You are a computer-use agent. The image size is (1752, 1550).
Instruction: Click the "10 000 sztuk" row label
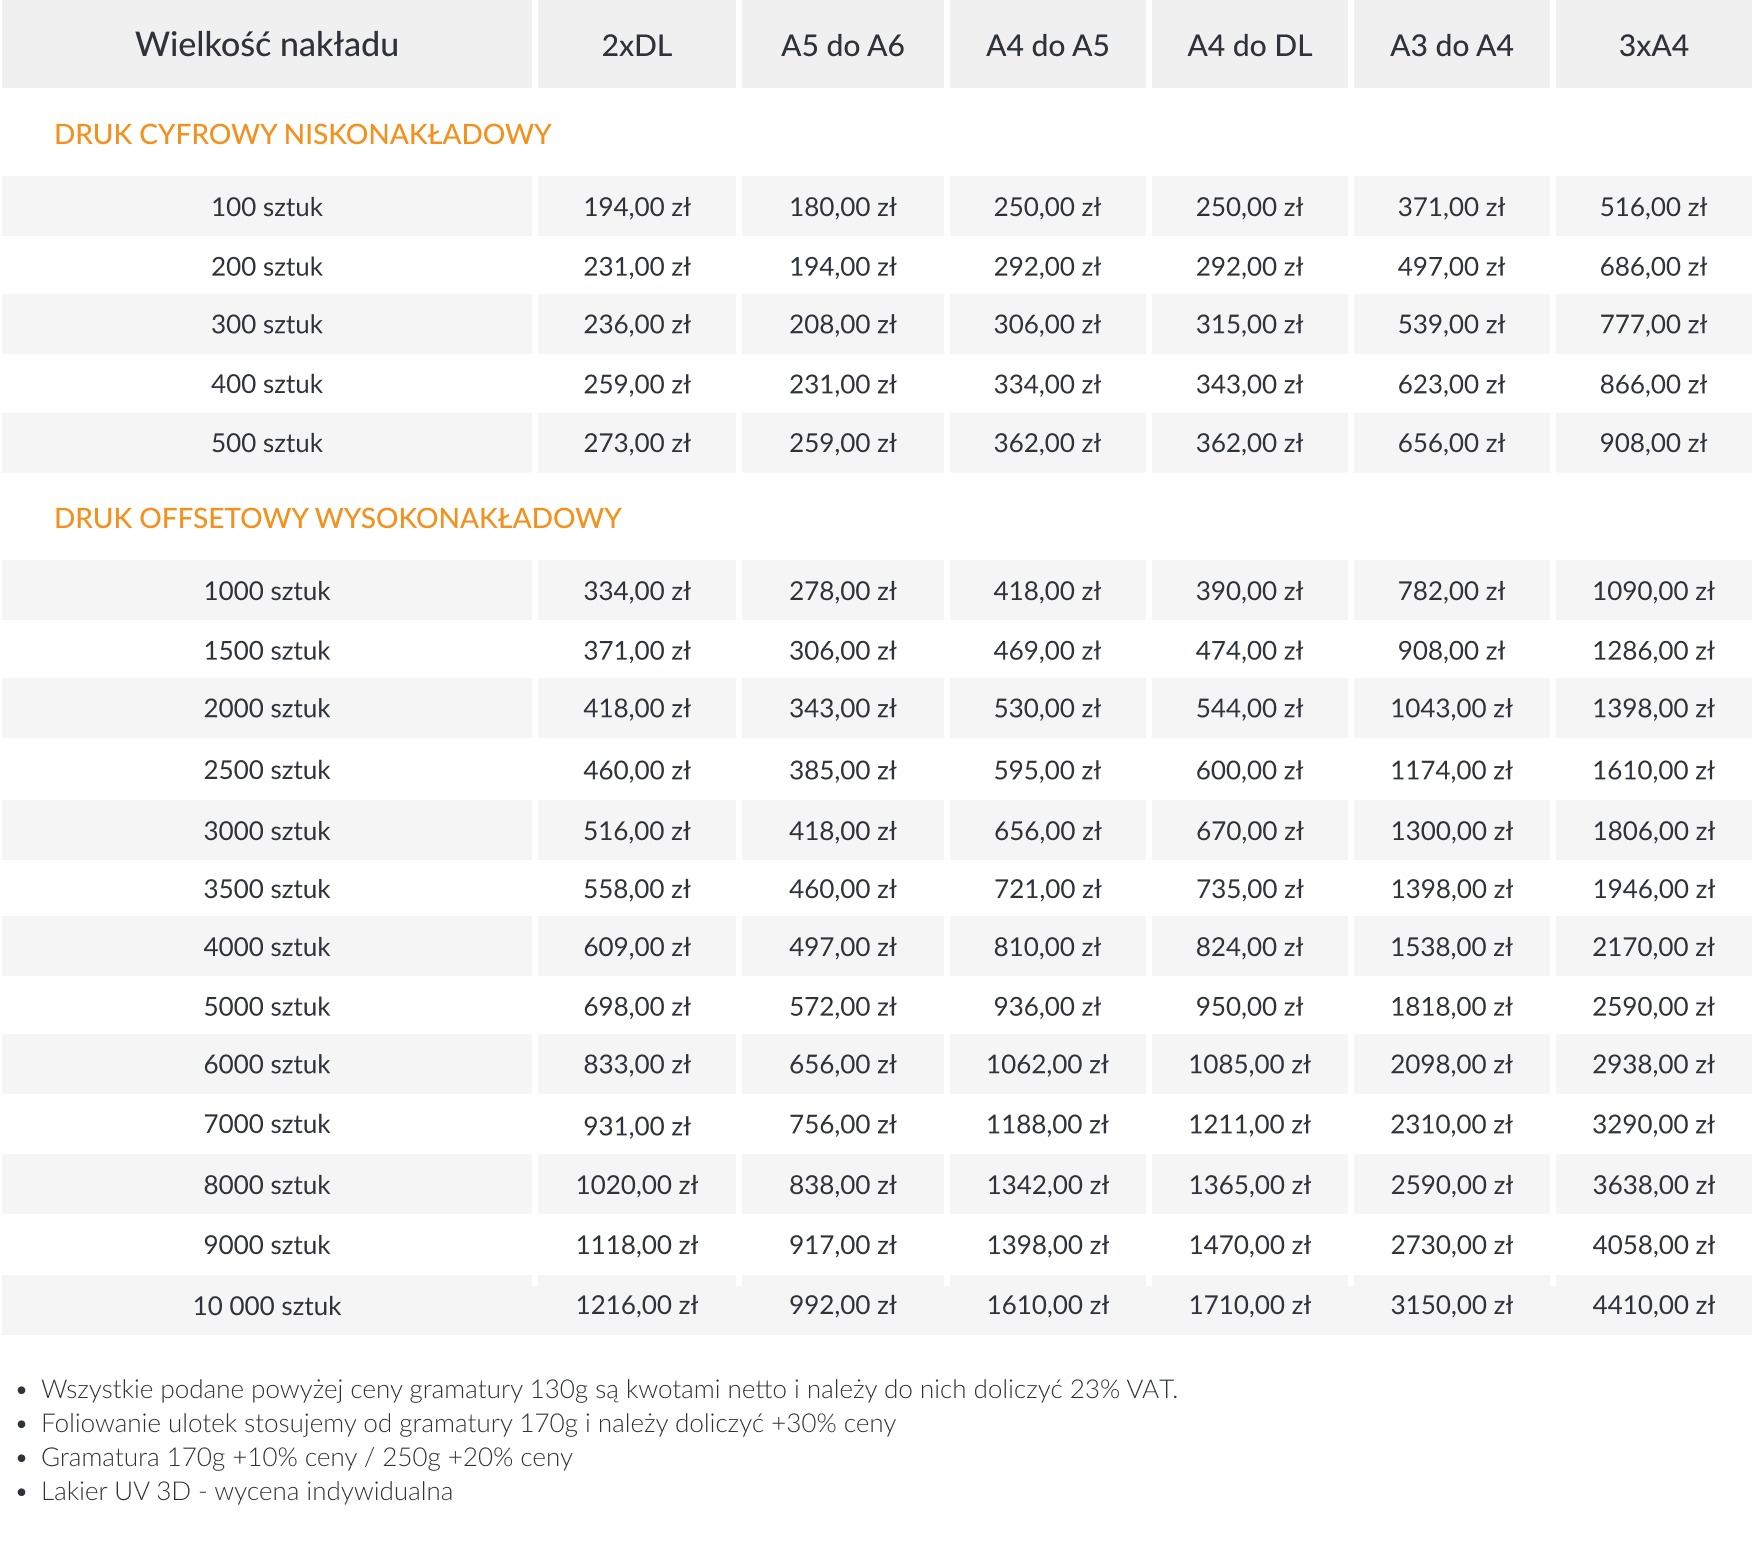click(267, 1306)
